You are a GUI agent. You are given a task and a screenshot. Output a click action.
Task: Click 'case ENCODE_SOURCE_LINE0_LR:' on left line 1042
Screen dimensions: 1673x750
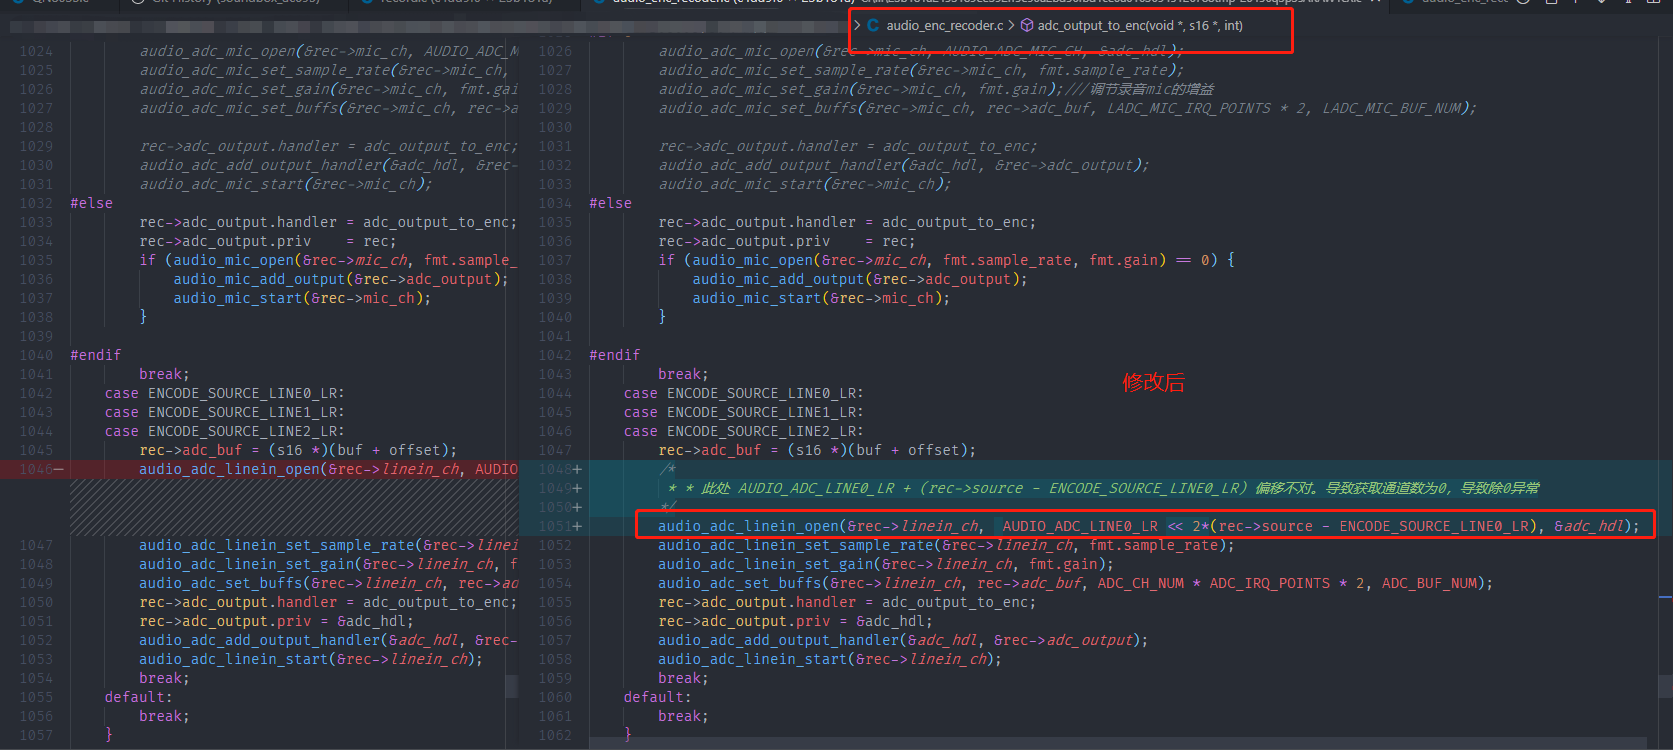tap(224, 393)
